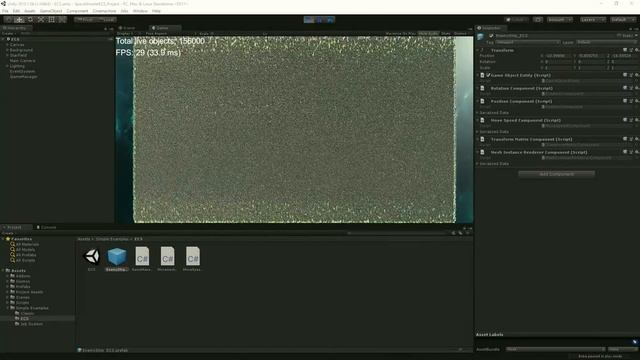Click Position Component script icon
This screenshot has height=360, width=640.
point(482,101)
